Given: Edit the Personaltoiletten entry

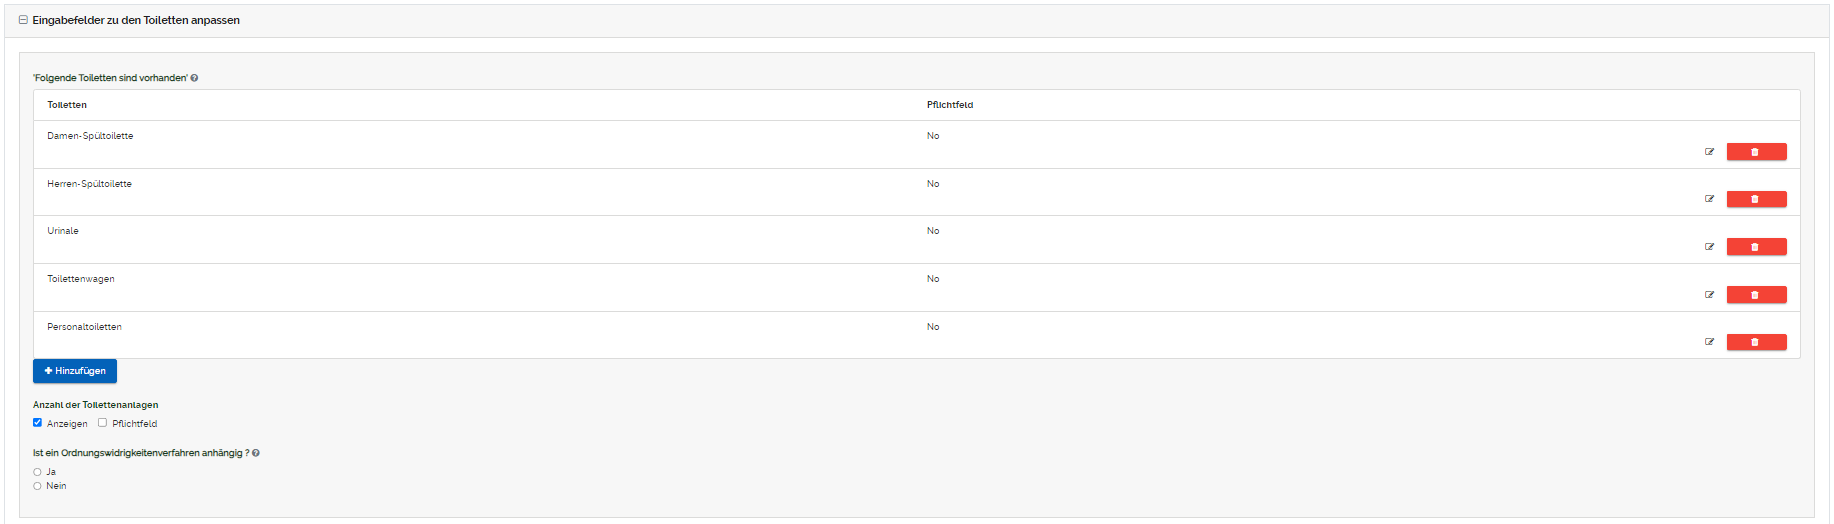Looking at the screenshot, I should 1709,342.
